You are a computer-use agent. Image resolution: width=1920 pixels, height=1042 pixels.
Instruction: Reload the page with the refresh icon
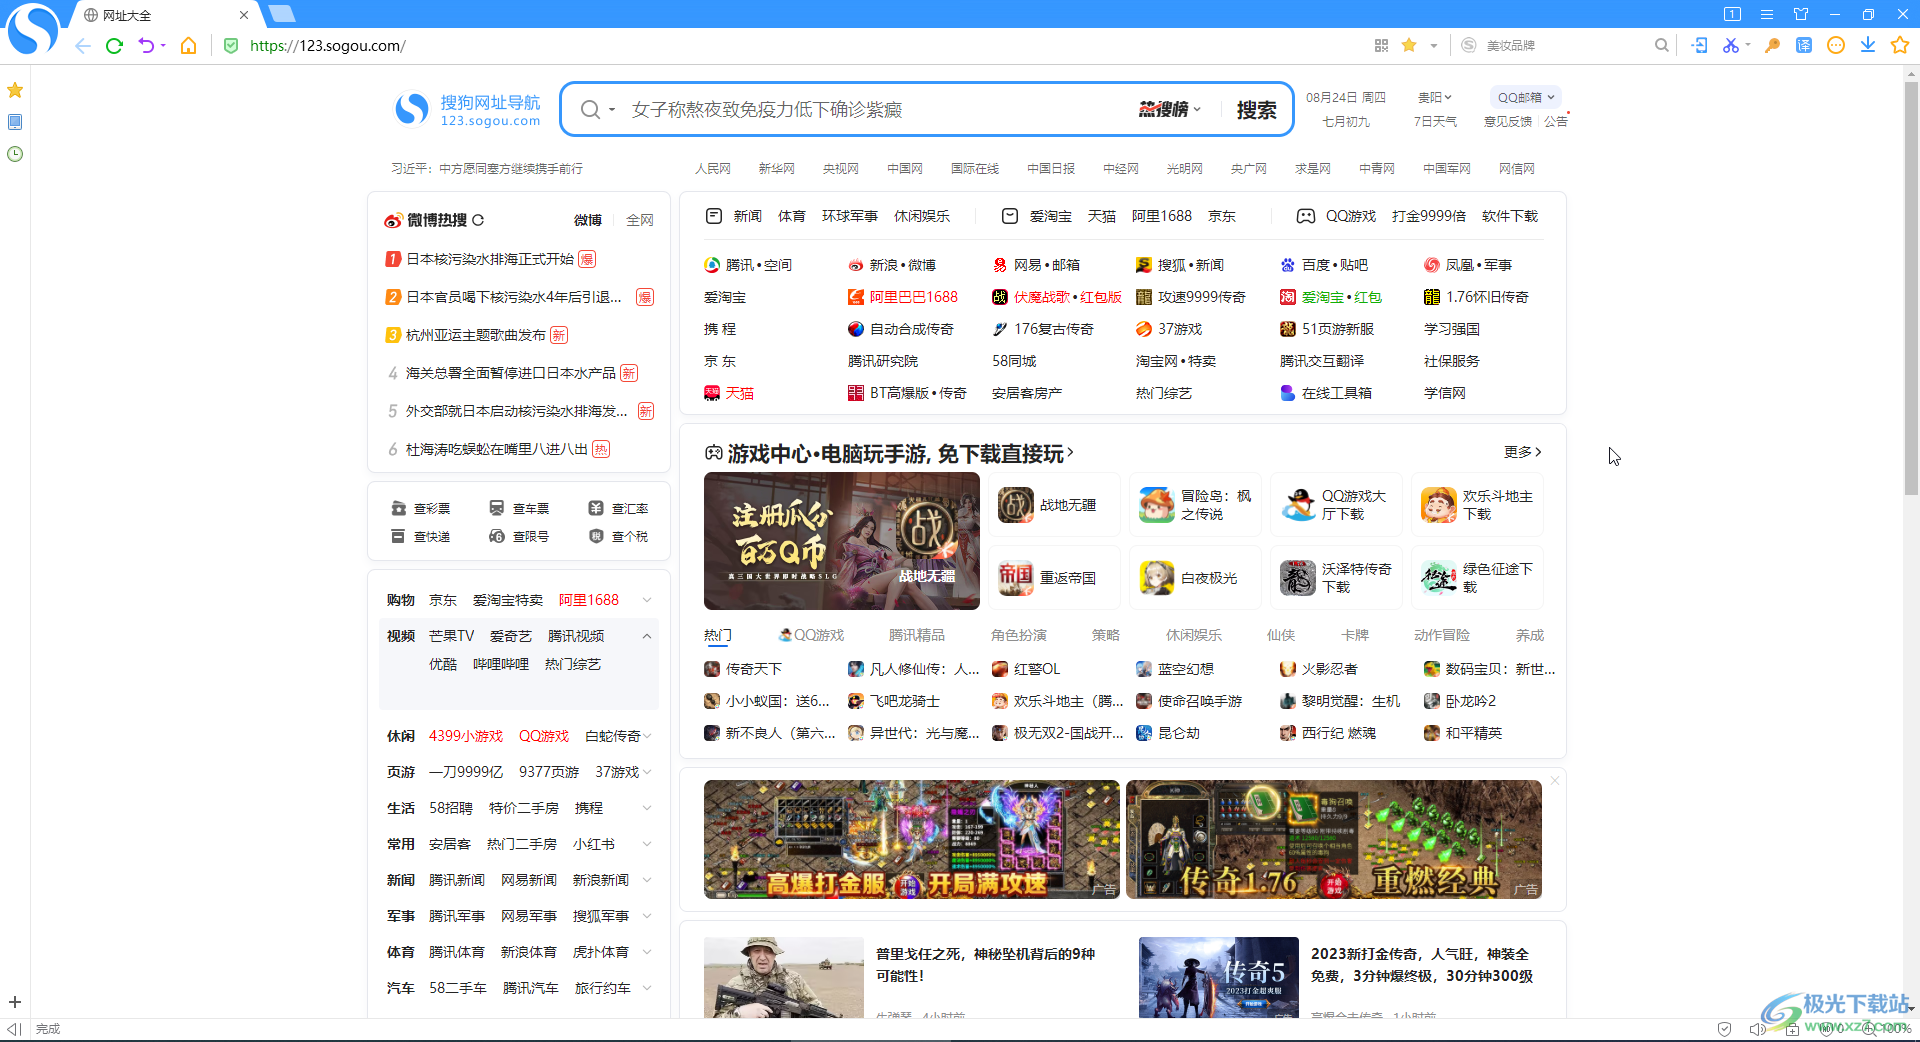(x=114, y=46)
